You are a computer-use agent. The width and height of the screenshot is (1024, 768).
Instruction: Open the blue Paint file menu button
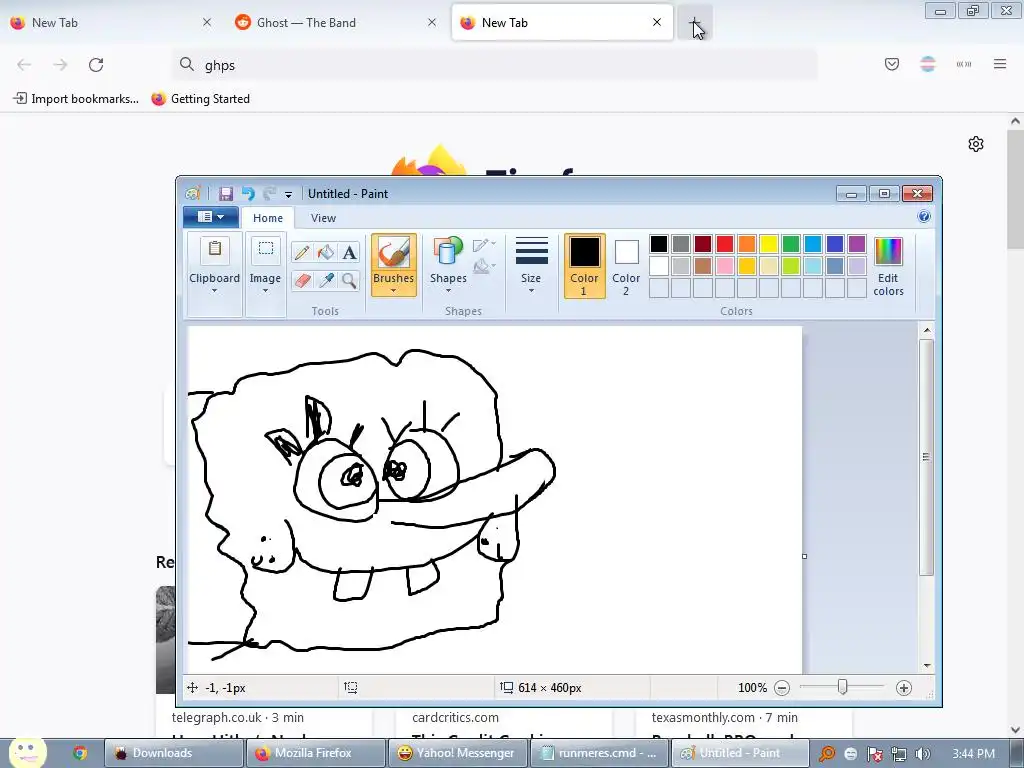[210, 217]
